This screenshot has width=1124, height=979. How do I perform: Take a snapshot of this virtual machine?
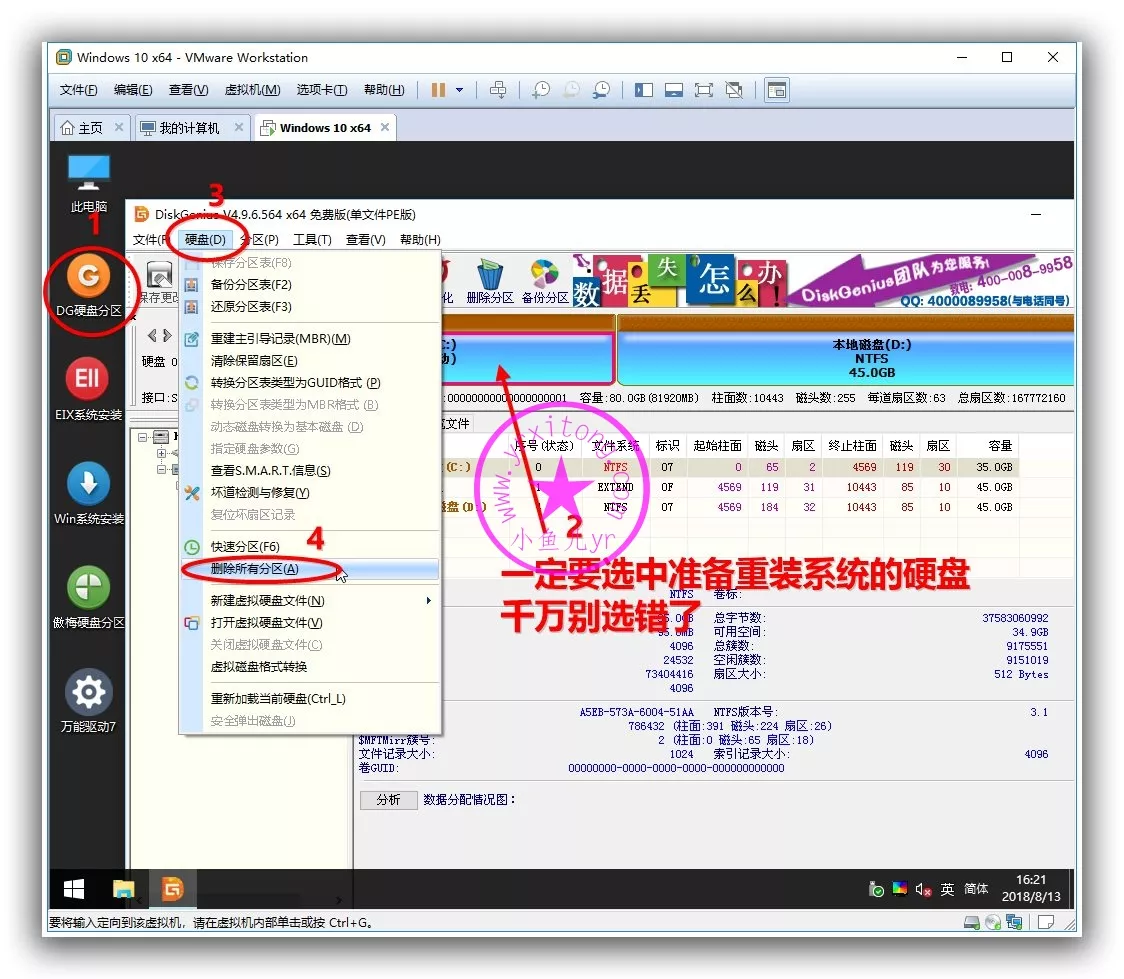[541, 90]
